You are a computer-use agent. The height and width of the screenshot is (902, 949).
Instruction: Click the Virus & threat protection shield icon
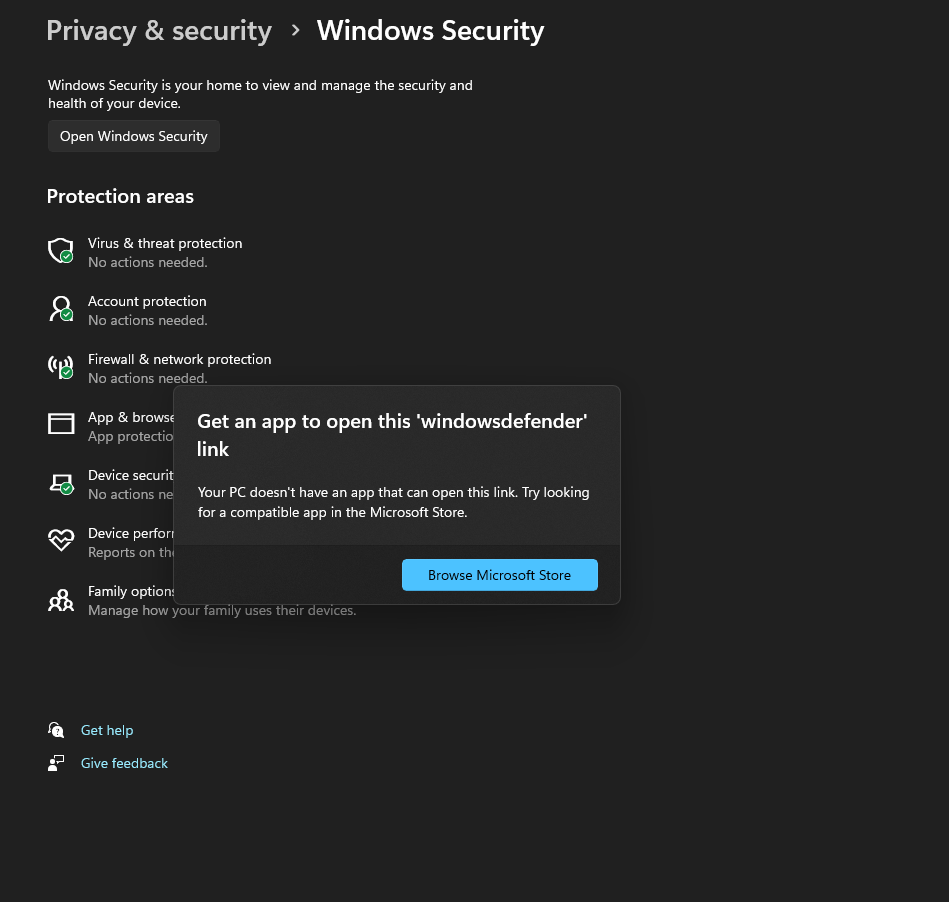click(61, 251)
